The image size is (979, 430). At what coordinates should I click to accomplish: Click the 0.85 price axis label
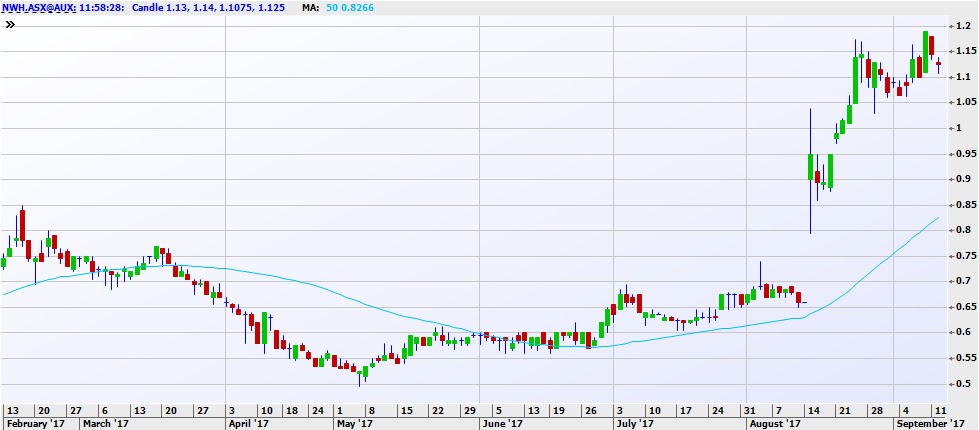tap(965, 205)
